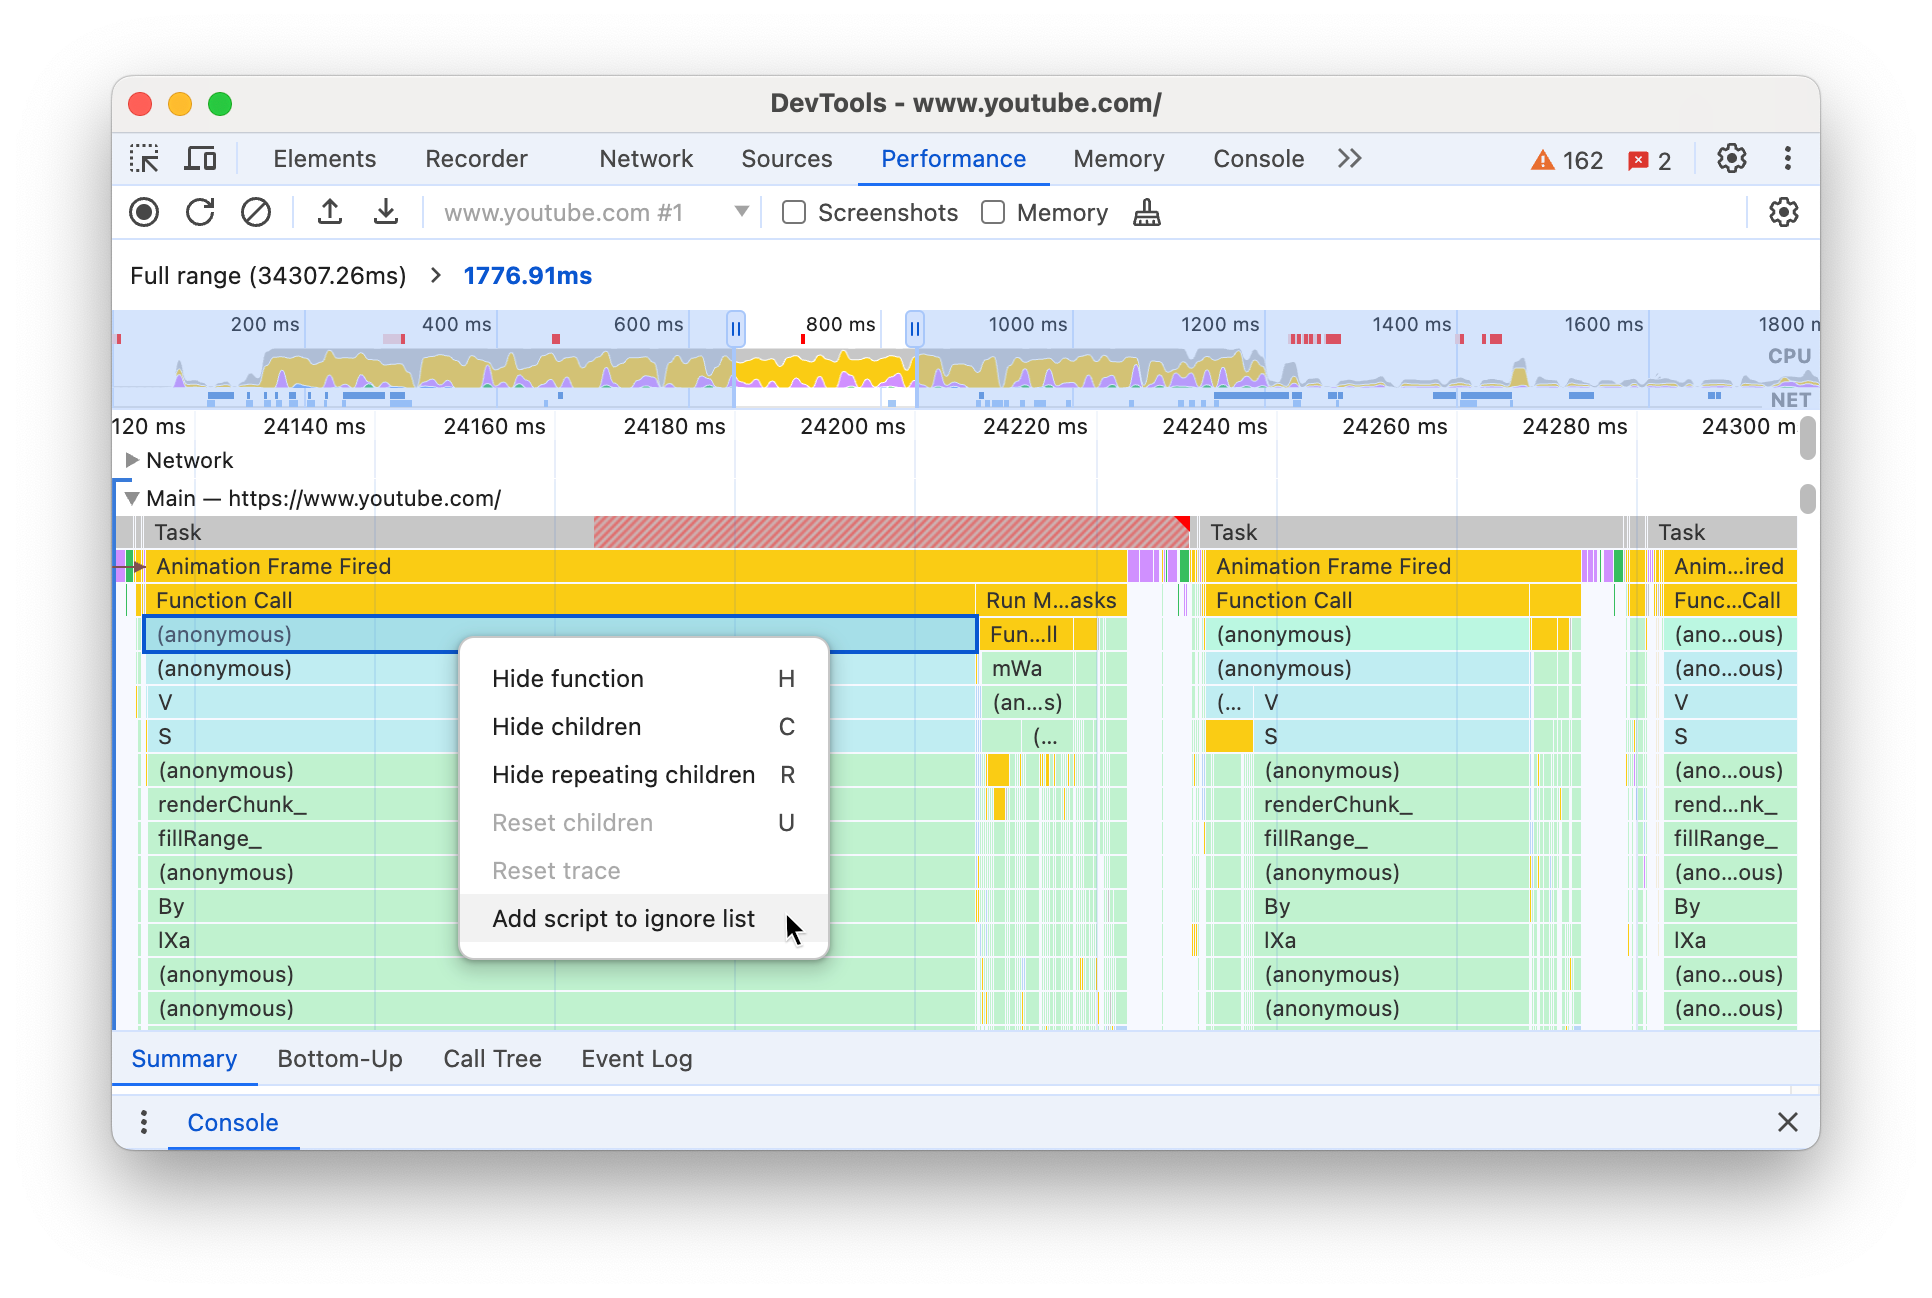The image size is (1932, 1298).
Task: Click the reload and profile icon
Action: coord(200,213)
